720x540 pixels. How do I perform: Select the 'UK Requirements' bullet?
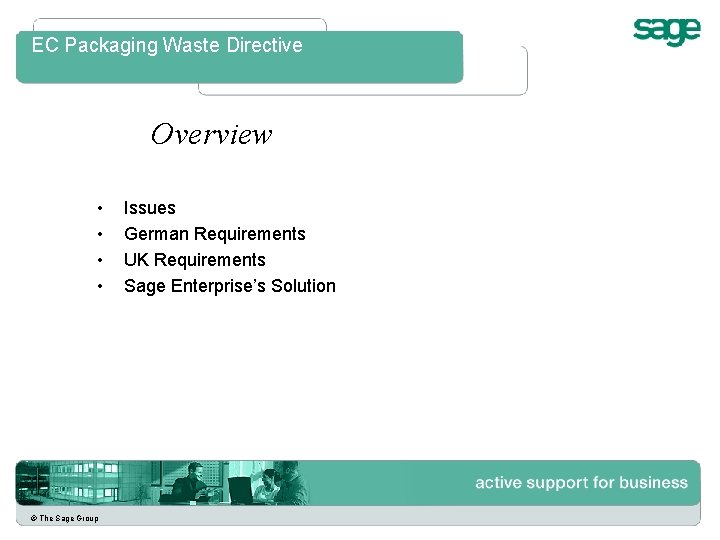pos(195,260)
